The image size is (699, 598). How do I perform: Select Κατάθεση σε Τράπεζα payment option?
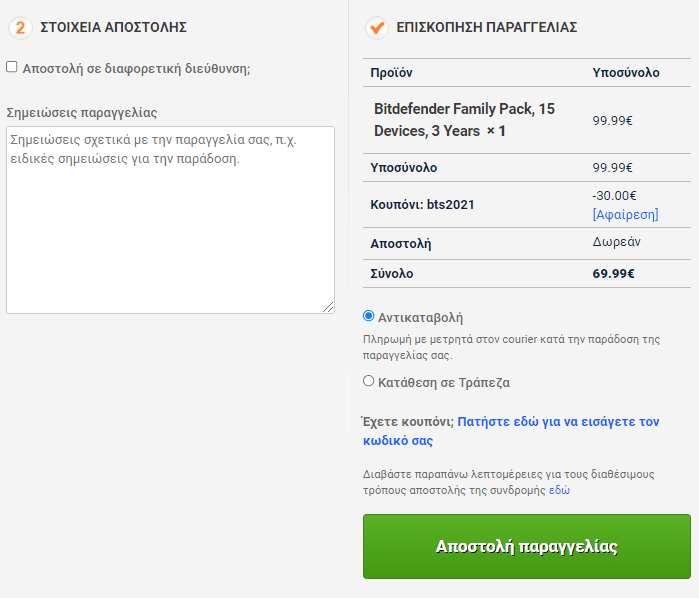(x=368, y=381)
